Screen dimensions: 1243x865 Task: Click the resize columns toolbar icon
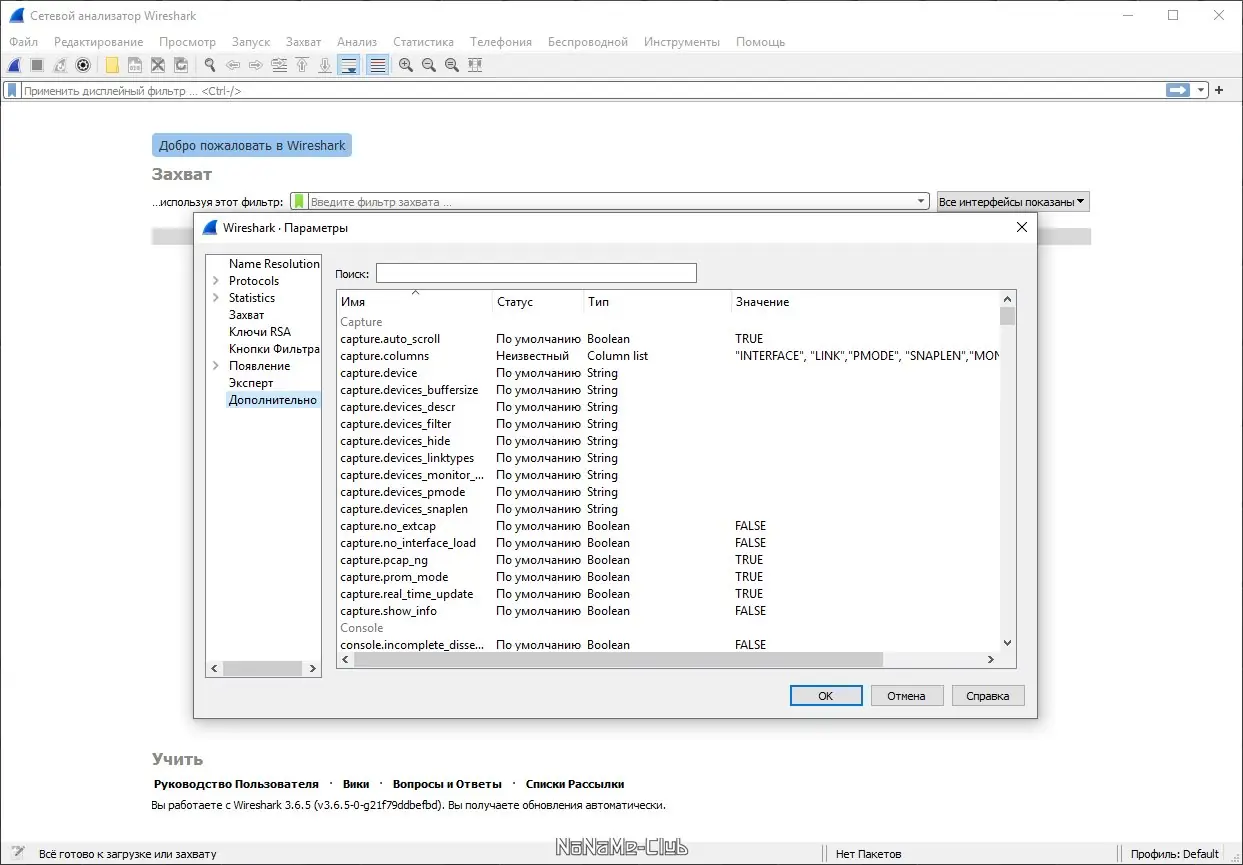point(475,65)
